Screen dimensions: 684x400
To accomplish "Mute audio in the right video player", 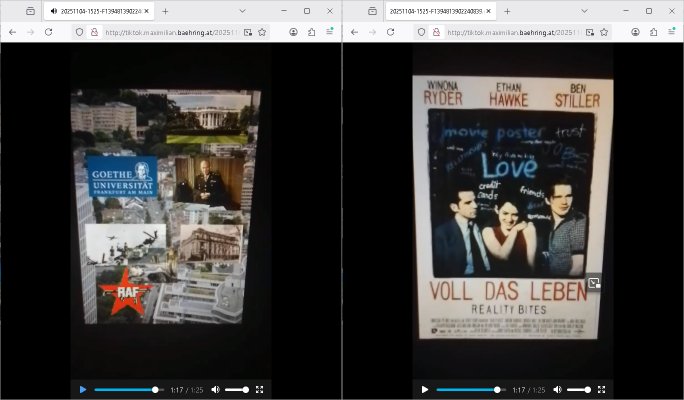I will pyautogui.click(x=557, y=389).
